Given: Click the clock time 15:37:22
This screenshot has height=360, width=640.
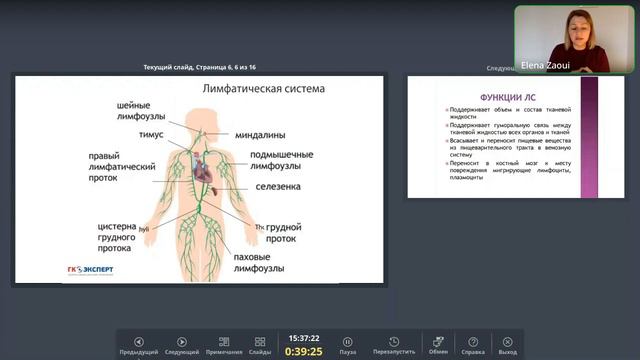Looking at the screenshot, I should pos(304,338).
